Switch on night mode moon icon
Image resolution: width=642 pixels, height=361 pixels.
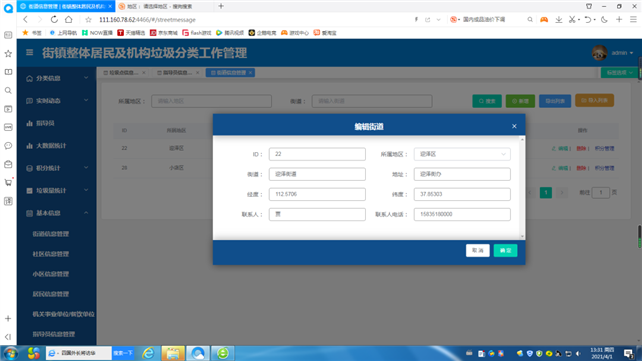click(x=604, y=19)
